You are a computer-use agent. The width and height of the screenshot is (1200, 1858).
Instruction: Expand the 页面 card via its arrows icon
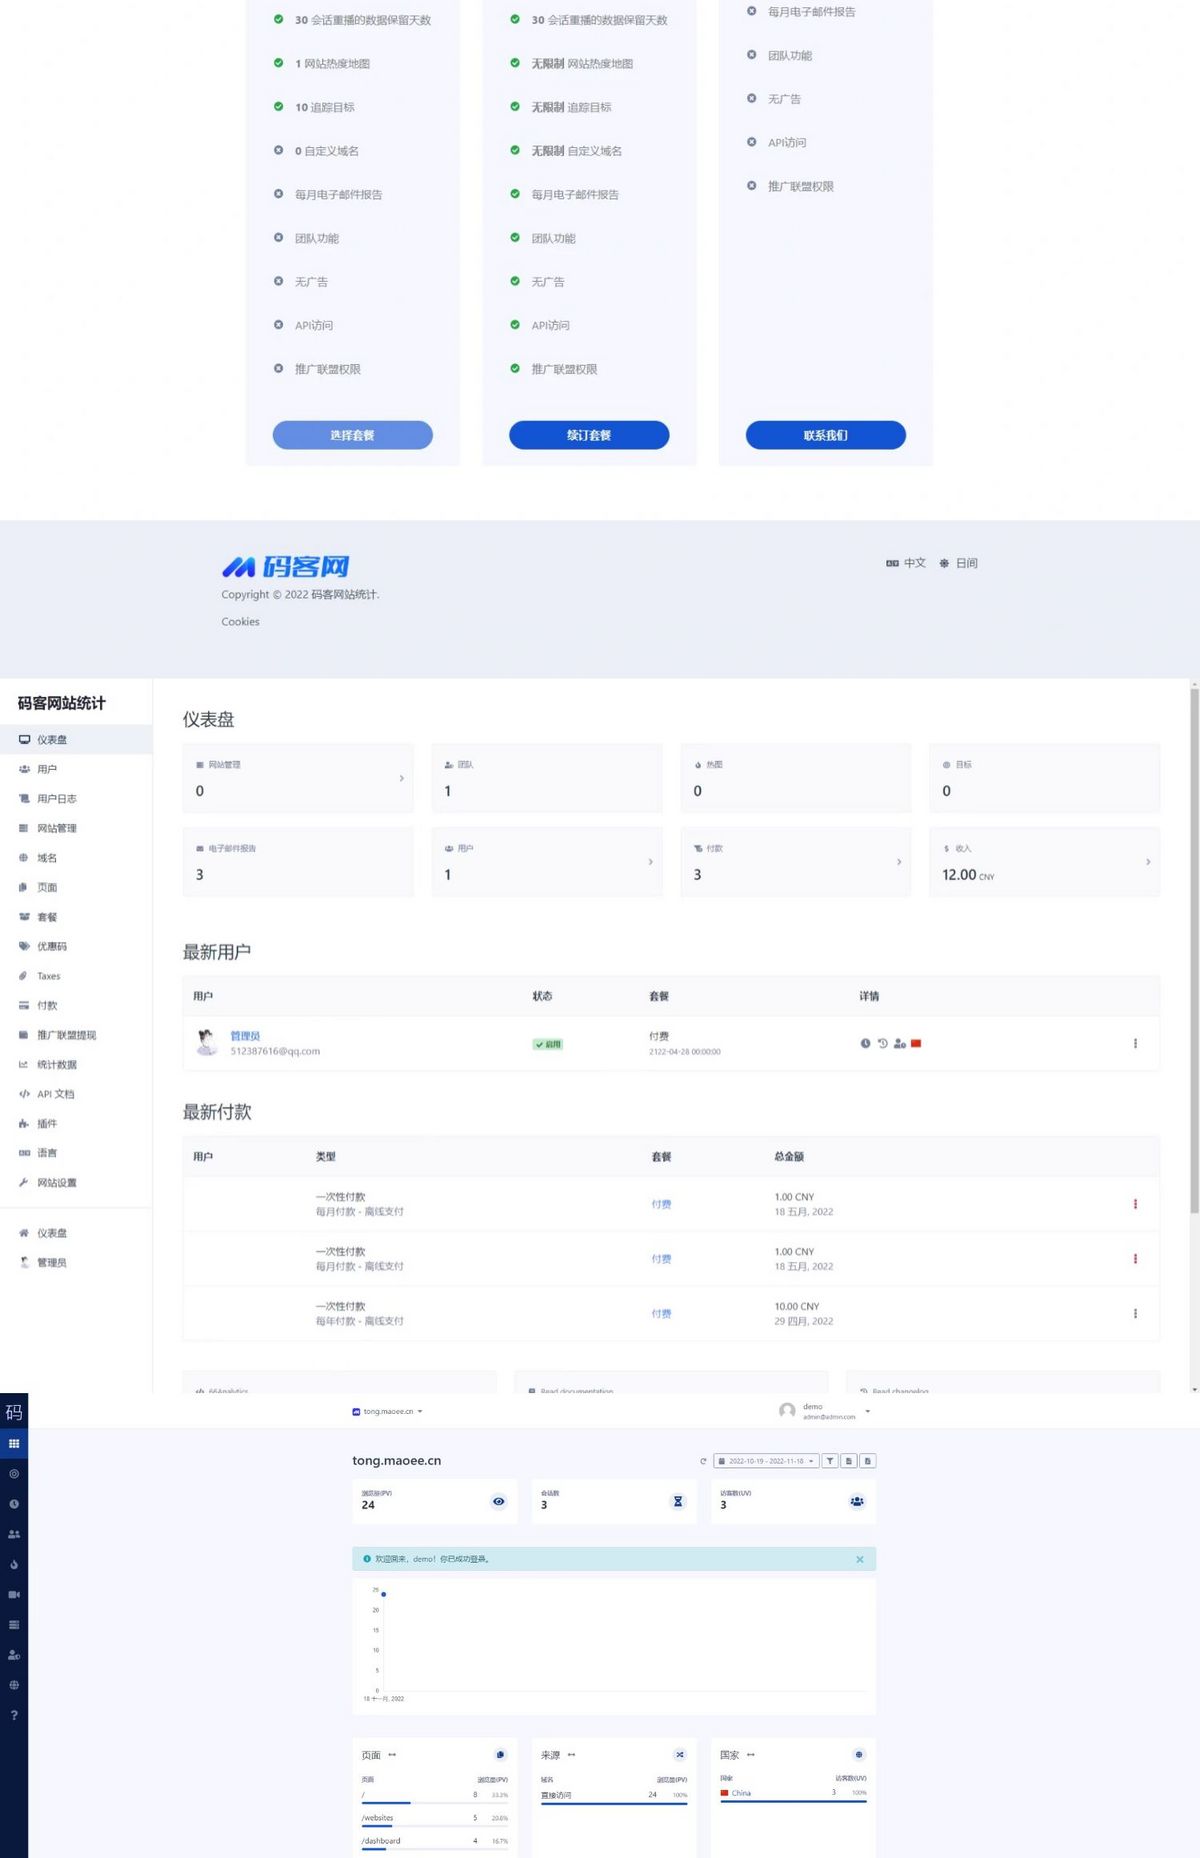(x=392, y=1755)
